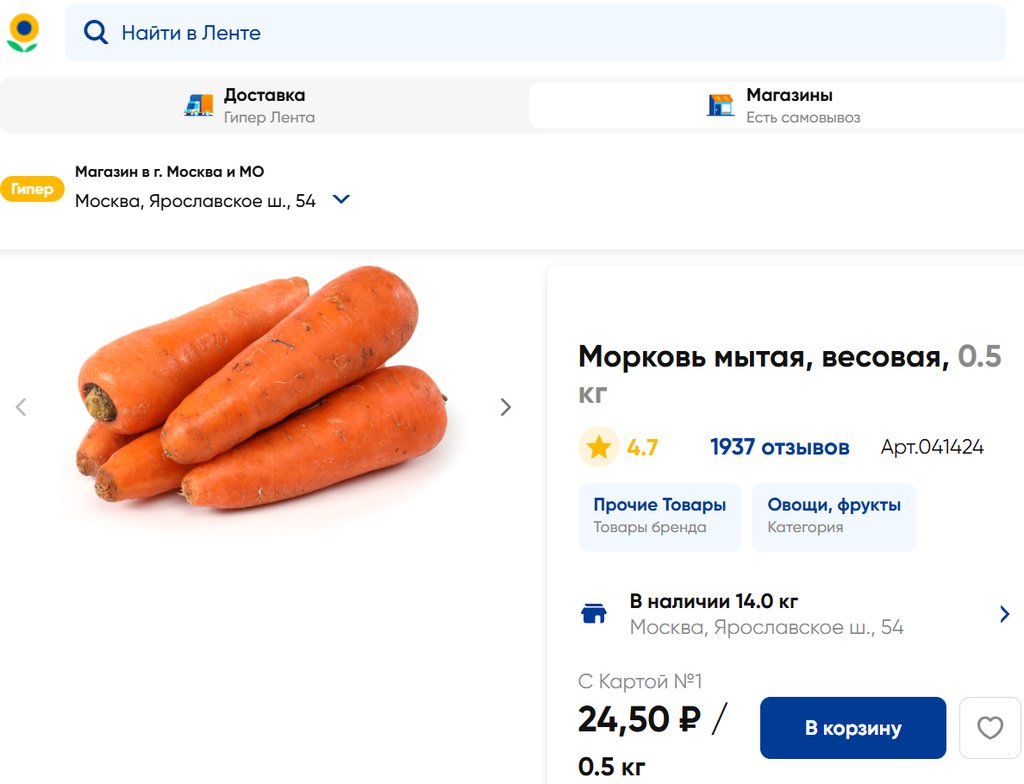Click the store building icon

click(721, 105)
